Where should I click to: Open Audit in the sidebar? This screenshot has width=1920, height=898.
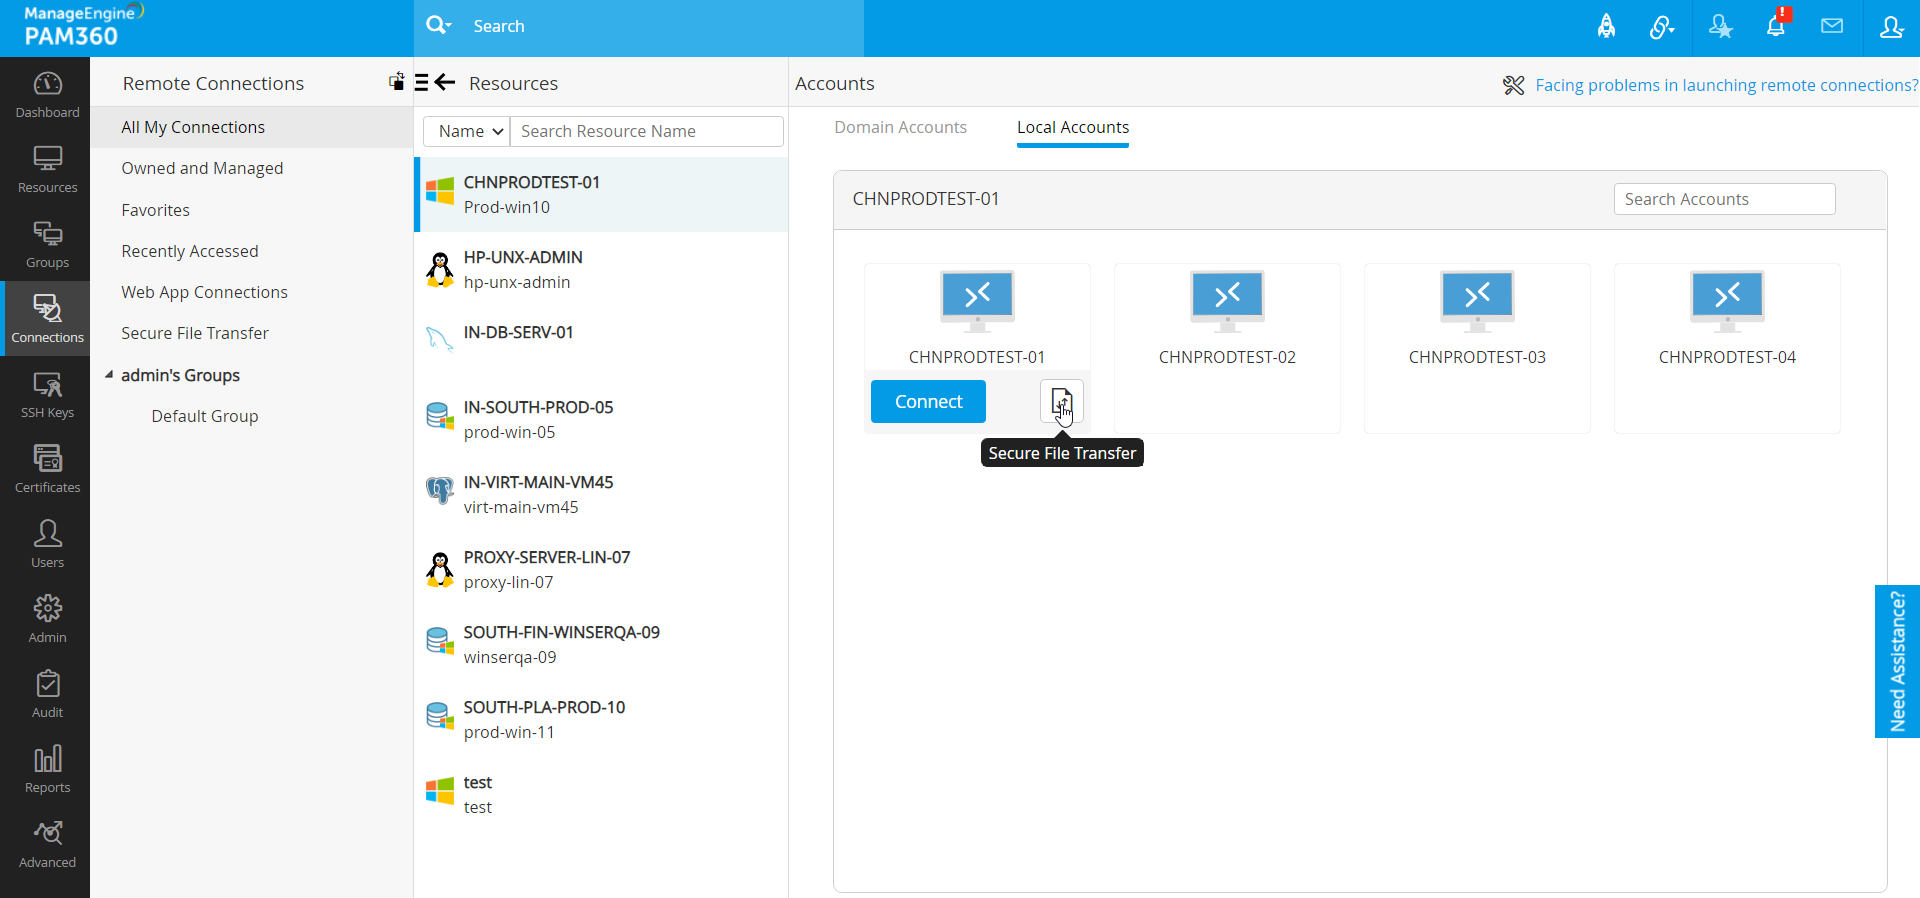pos(47,695)
